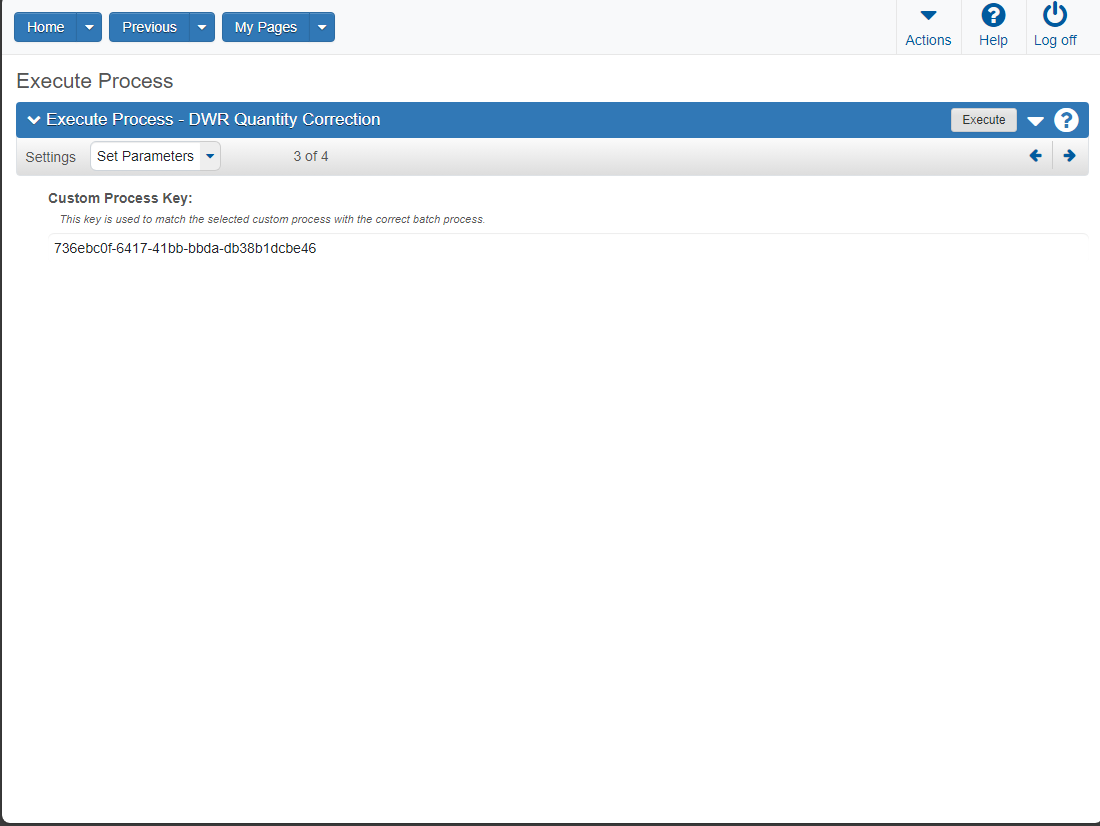Viewport: 1100px width, 826px height.
Task: Expand the Home button dropdown arrow
Action: pos(89,27)
